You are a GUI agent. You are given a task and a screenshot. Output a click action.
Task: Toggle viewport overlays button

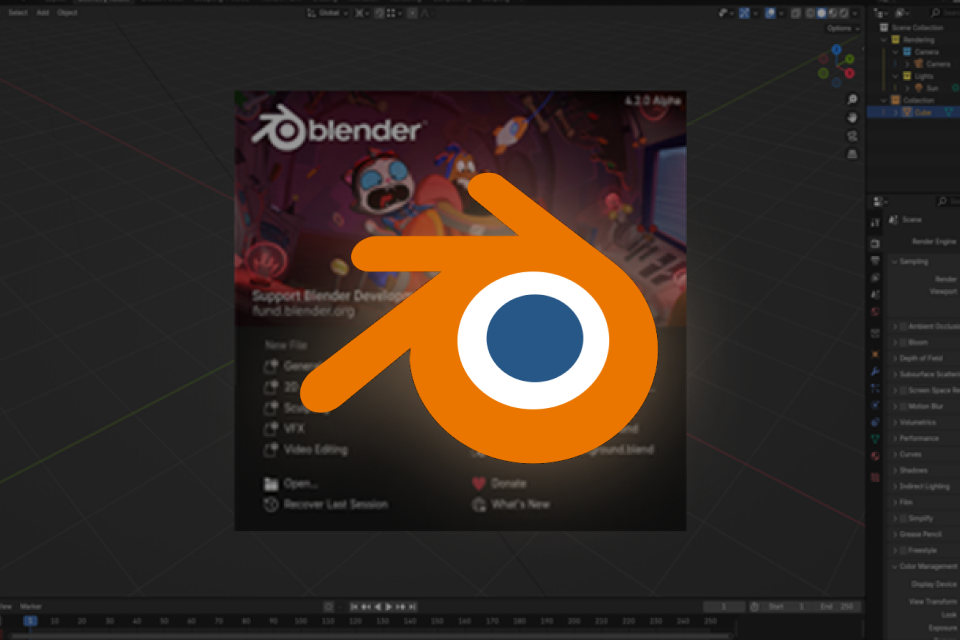coord(771,13)
